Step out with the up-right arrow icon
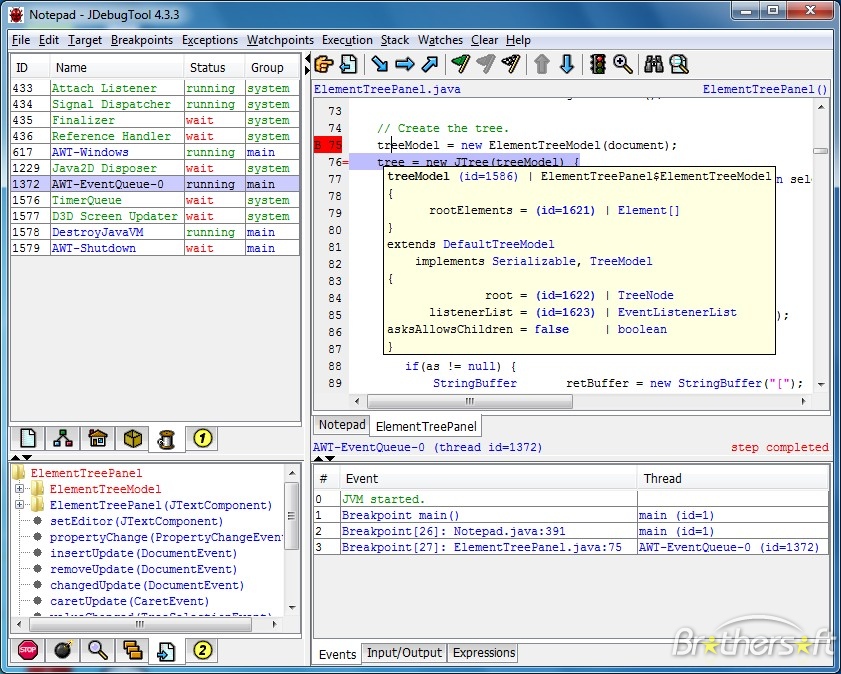The height and width of the screenshot is (674, 841). click(430, 64)
